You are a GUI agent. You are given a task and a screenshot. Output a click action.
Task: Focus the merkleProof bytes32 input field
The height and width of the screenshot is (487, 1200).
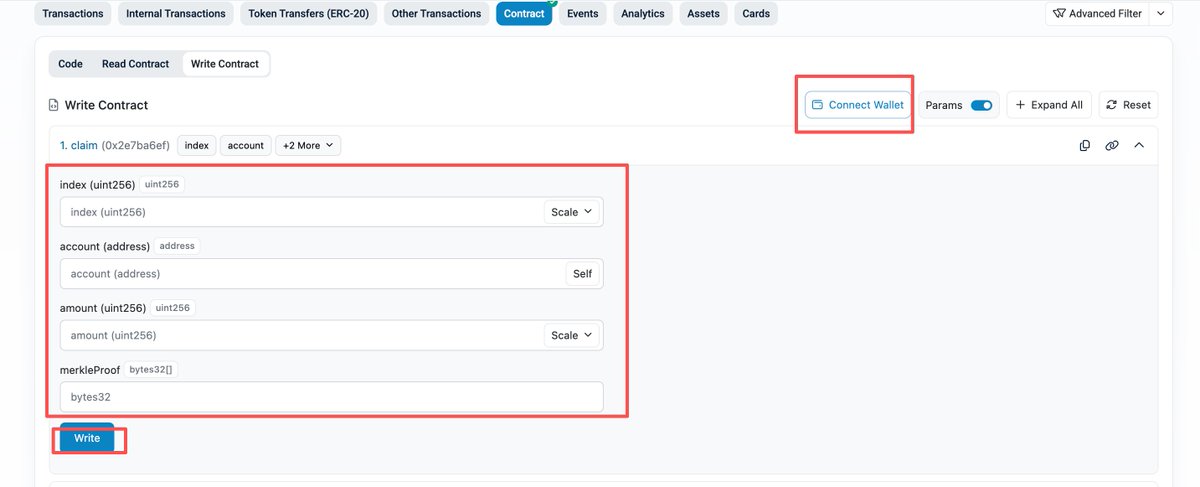pyautogui.click(x=332, y=397)
